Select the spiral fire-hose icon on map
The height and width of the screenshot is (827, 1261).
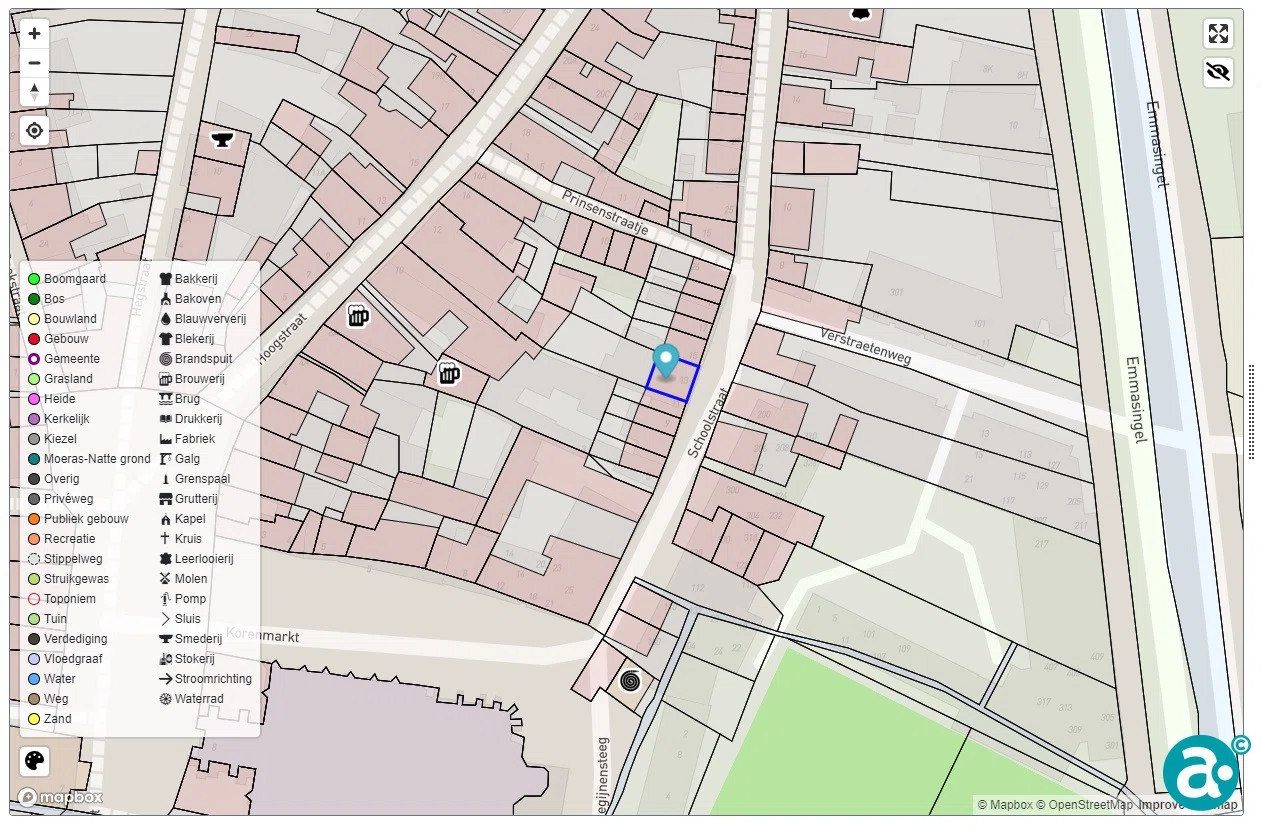click(629, 681)
